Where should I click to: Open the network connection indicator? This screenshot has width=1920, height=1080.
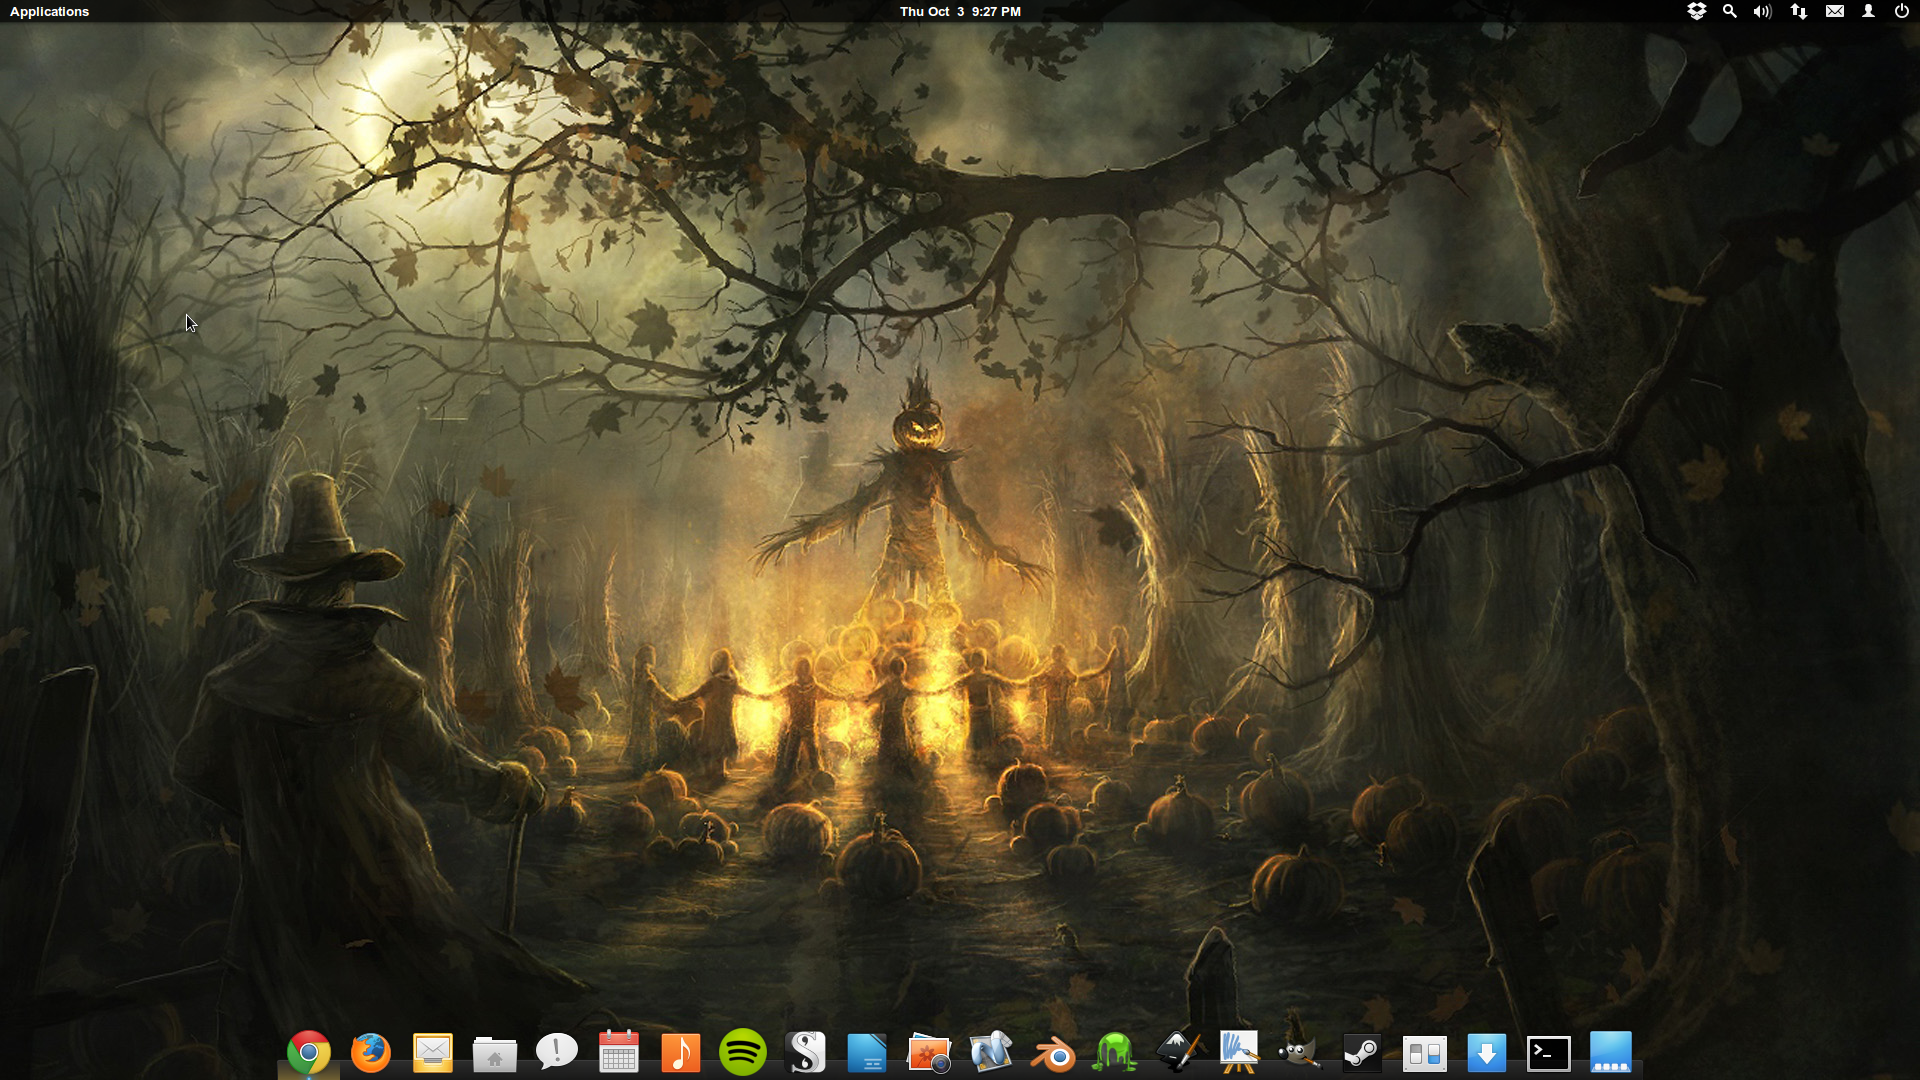click(x=1799, y=12)
